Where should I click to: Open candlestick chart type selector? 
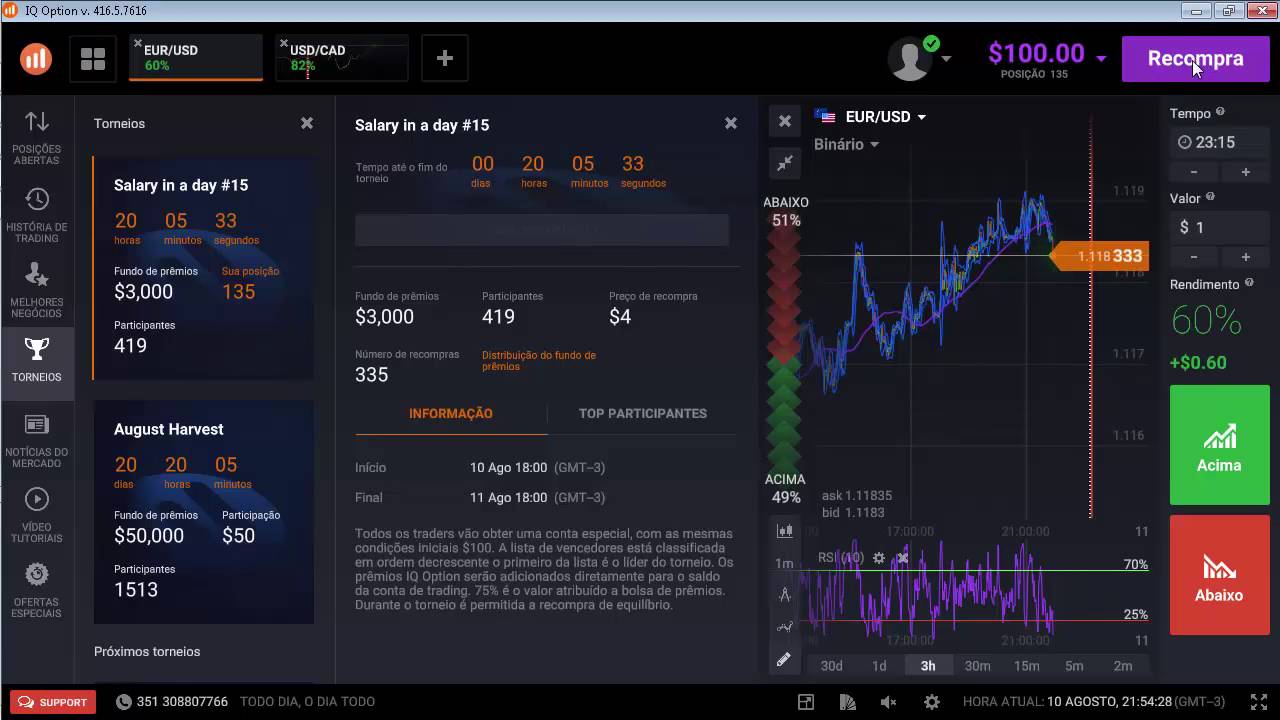pos(785,531)
